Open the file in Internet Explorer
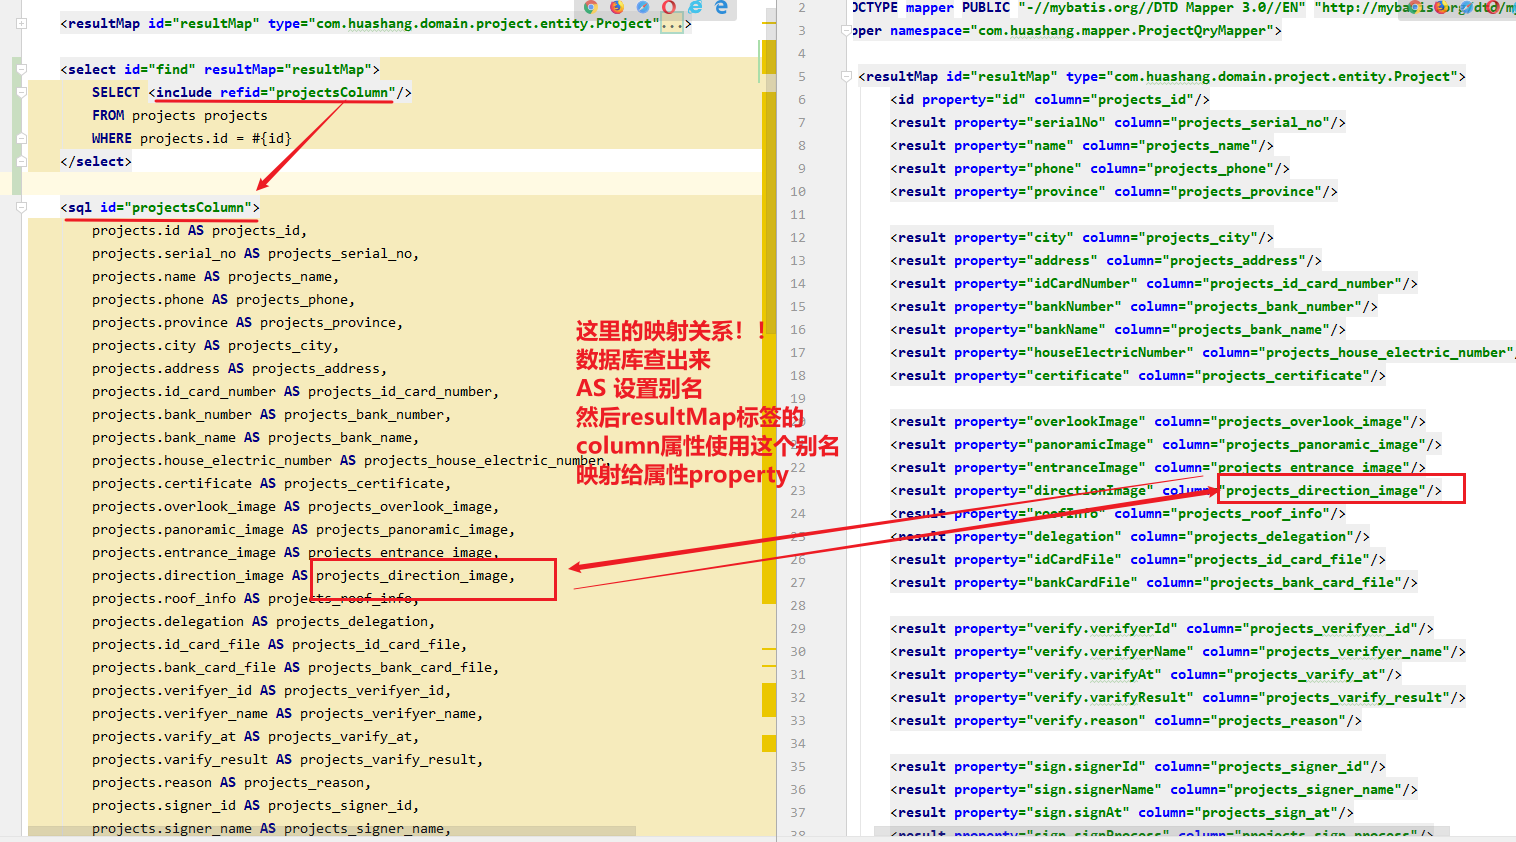1516x842 pixels. (x=697, y=7)
